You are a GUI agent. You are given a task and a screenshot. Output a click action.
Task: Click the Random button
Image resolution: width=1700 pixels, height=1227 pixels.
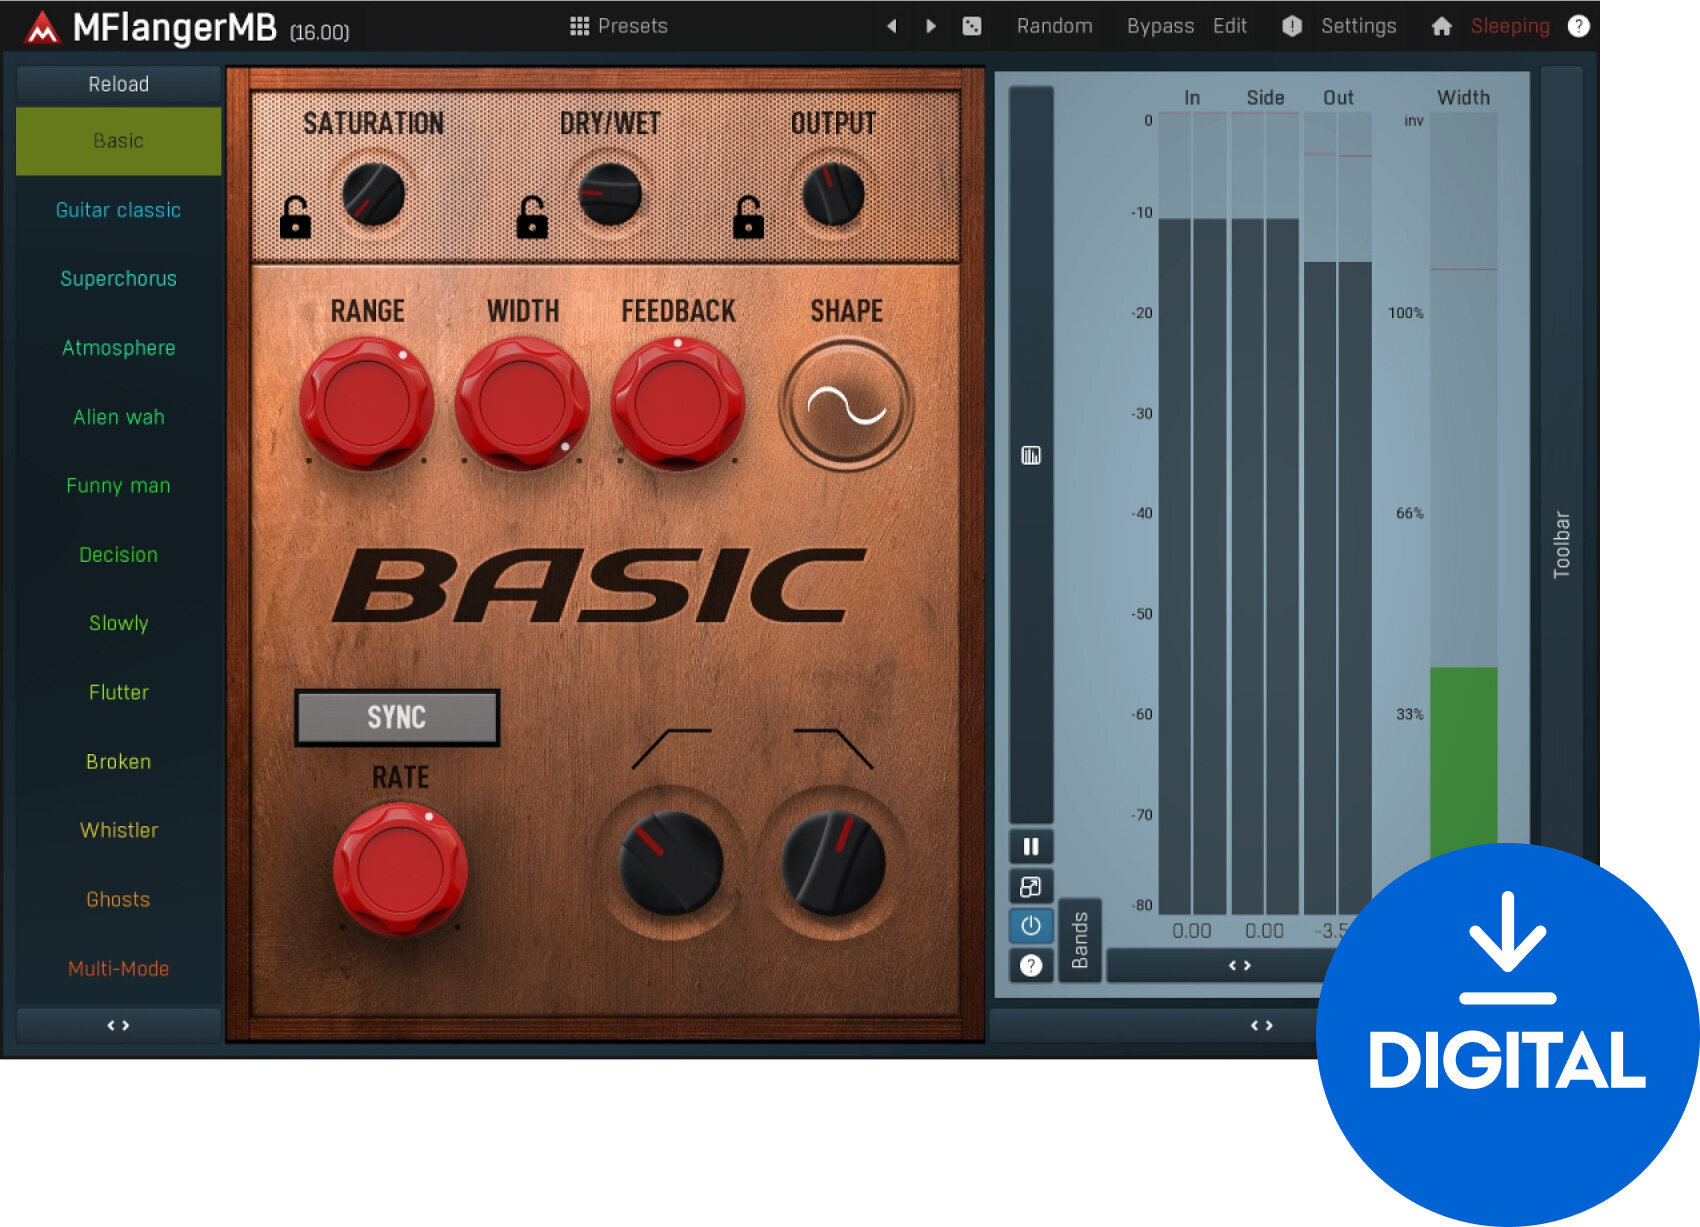(x=1055, y=26)
